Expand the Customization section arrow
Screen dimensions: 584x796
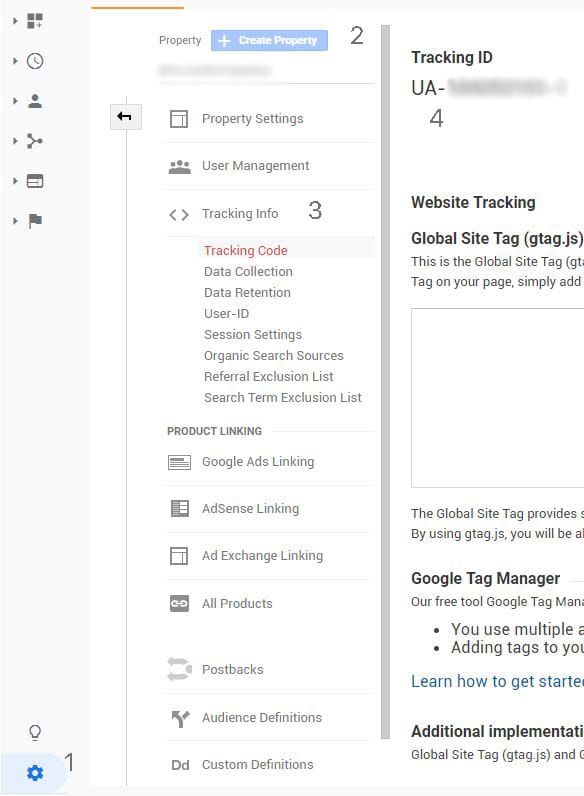click(15, 21)
